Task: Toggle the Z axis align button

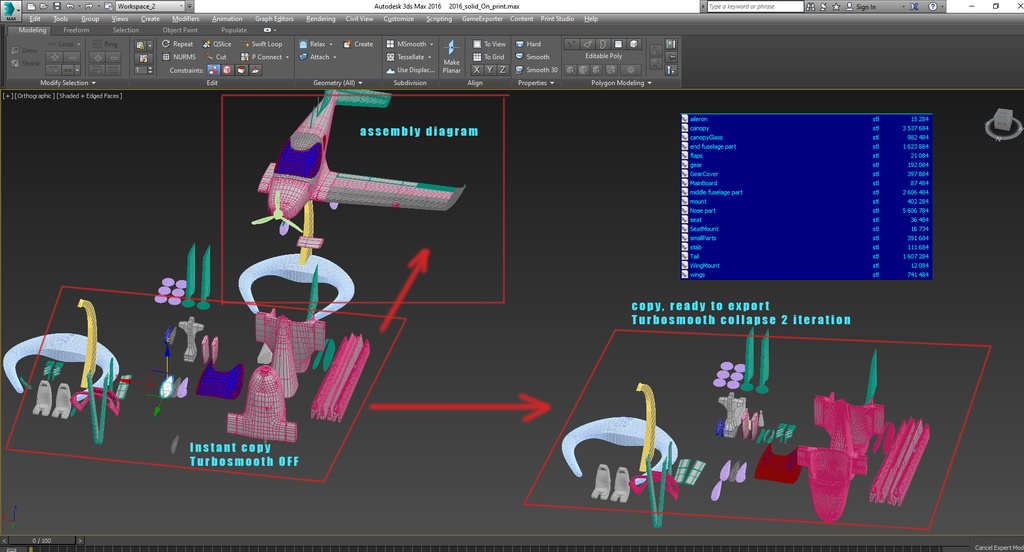Action: 502,70
